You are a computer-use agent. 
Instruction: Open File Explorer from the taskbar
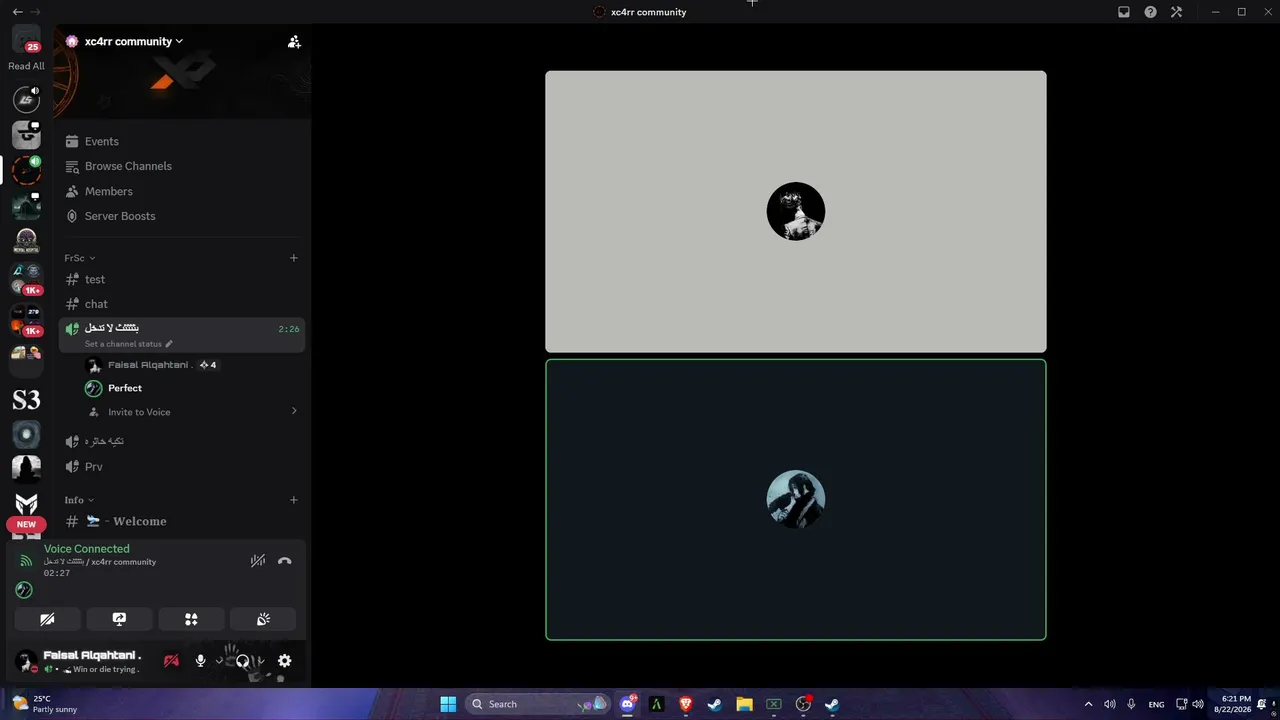point(744,704)
